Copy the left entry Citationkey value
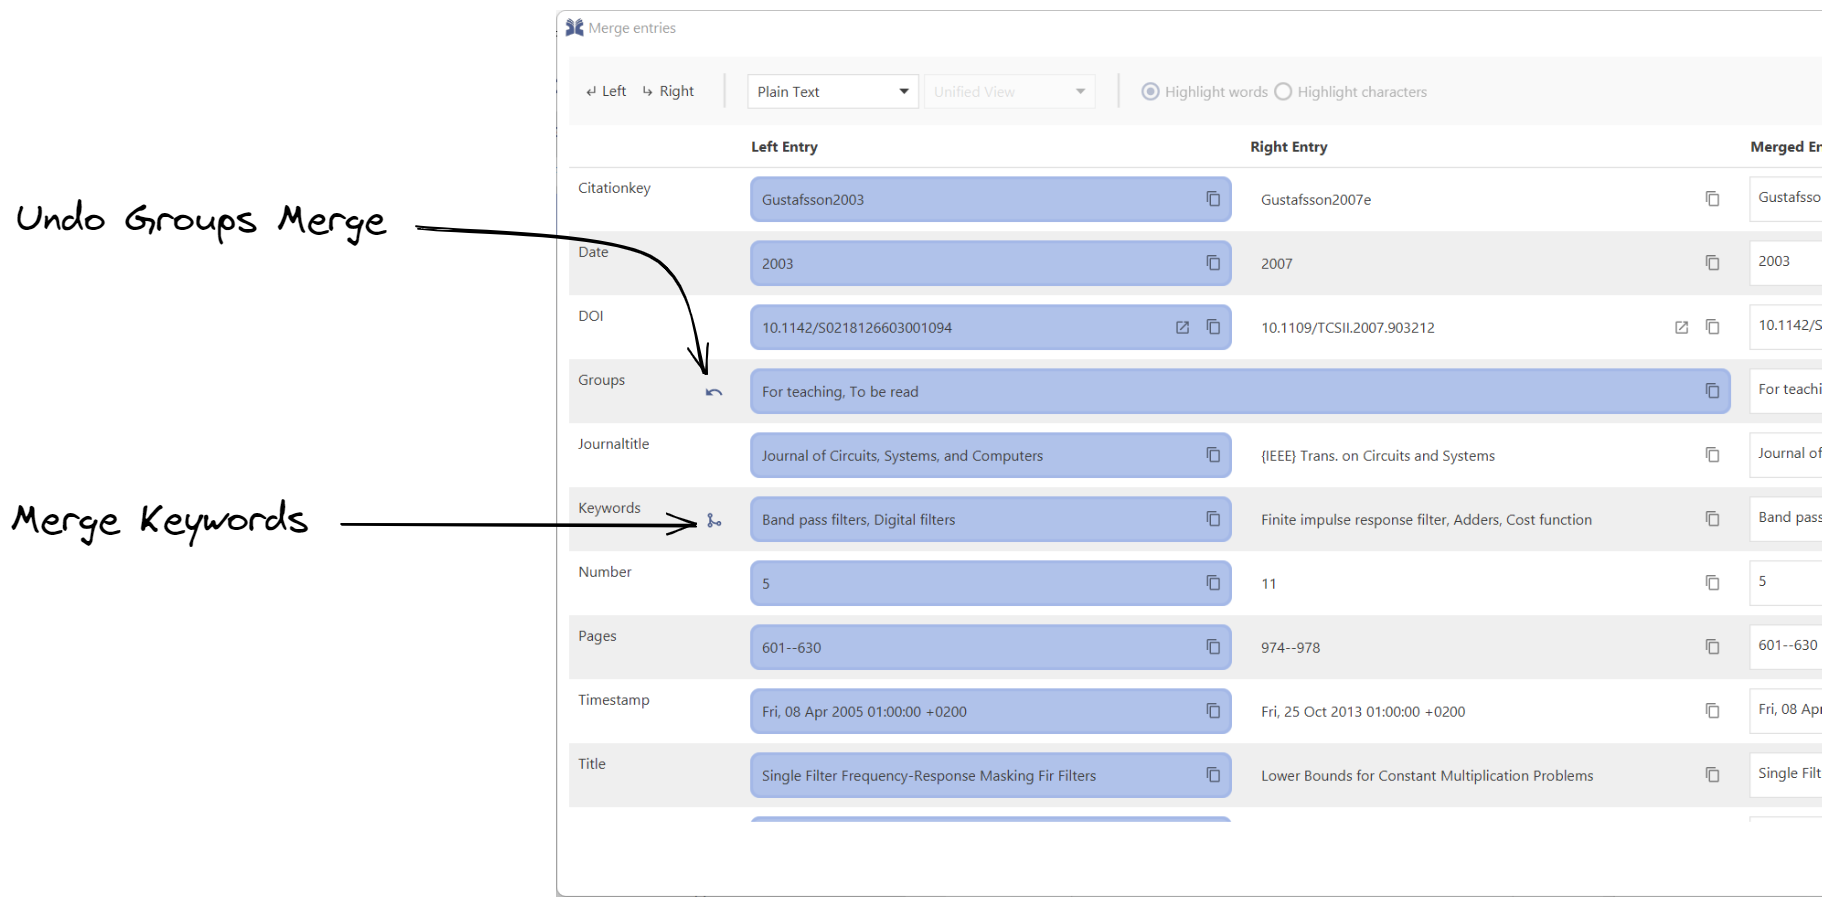Image resolution: width=1831 pixels, height=906 pixels. [1213, 199]
